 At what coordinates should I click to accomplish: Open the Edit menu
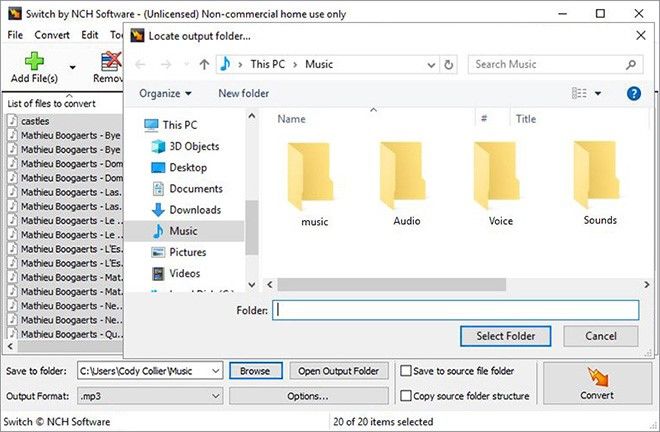(90, 35)
